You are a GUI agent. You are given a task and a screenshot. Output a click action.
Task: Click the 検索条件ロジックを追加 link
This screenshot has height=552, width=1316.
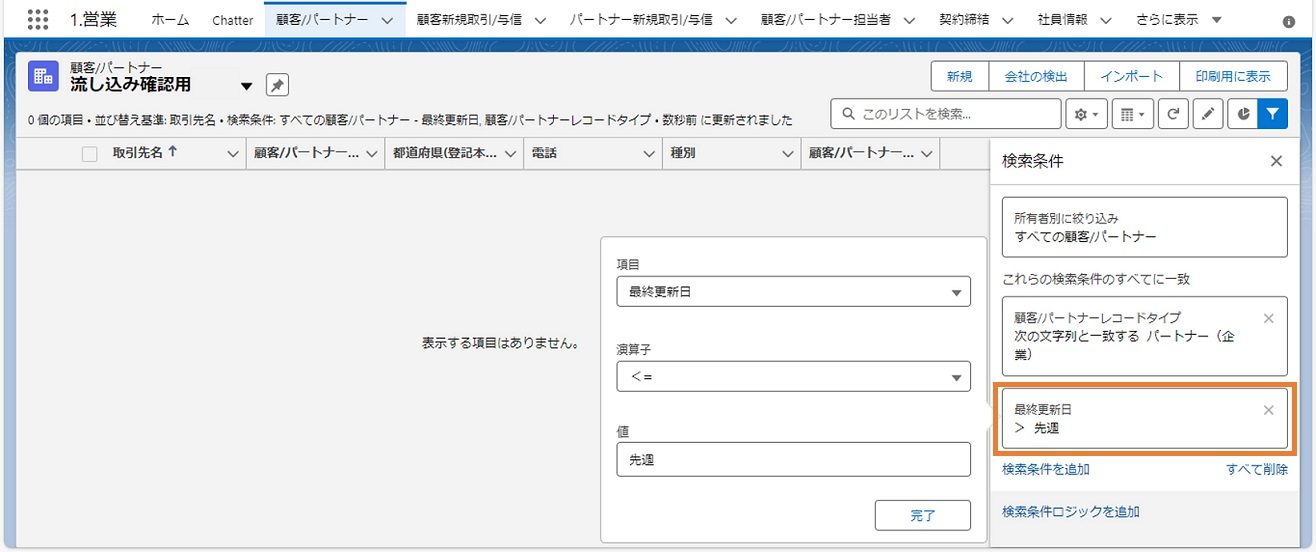click(1071, 512)
